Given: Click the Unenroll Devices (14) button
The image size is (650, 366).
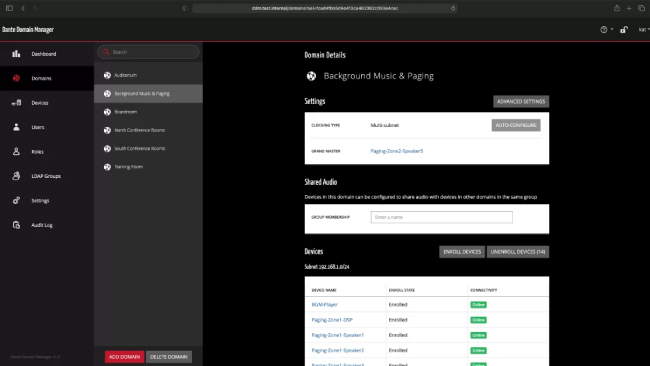Looking at the screenshot, I should pos(518,252).
